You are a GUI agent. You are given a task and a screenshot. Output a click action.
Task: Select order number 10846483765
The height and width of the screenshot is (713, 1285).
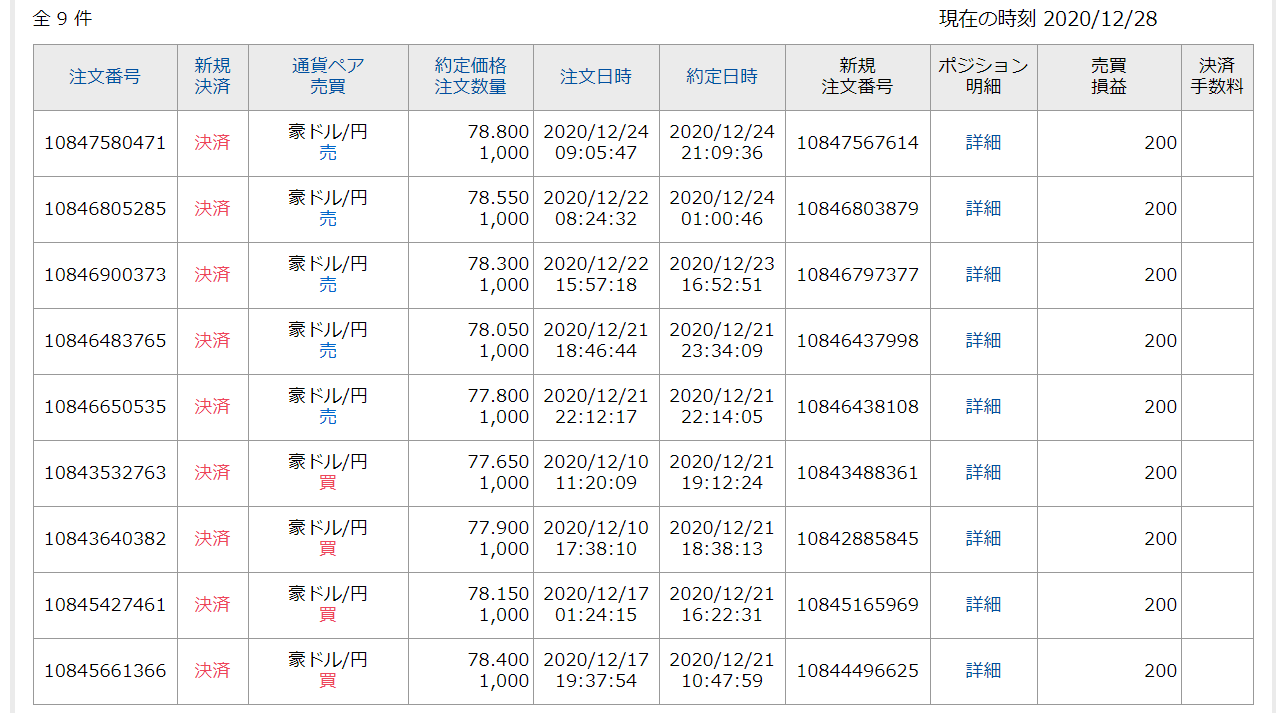pos(105,341)
